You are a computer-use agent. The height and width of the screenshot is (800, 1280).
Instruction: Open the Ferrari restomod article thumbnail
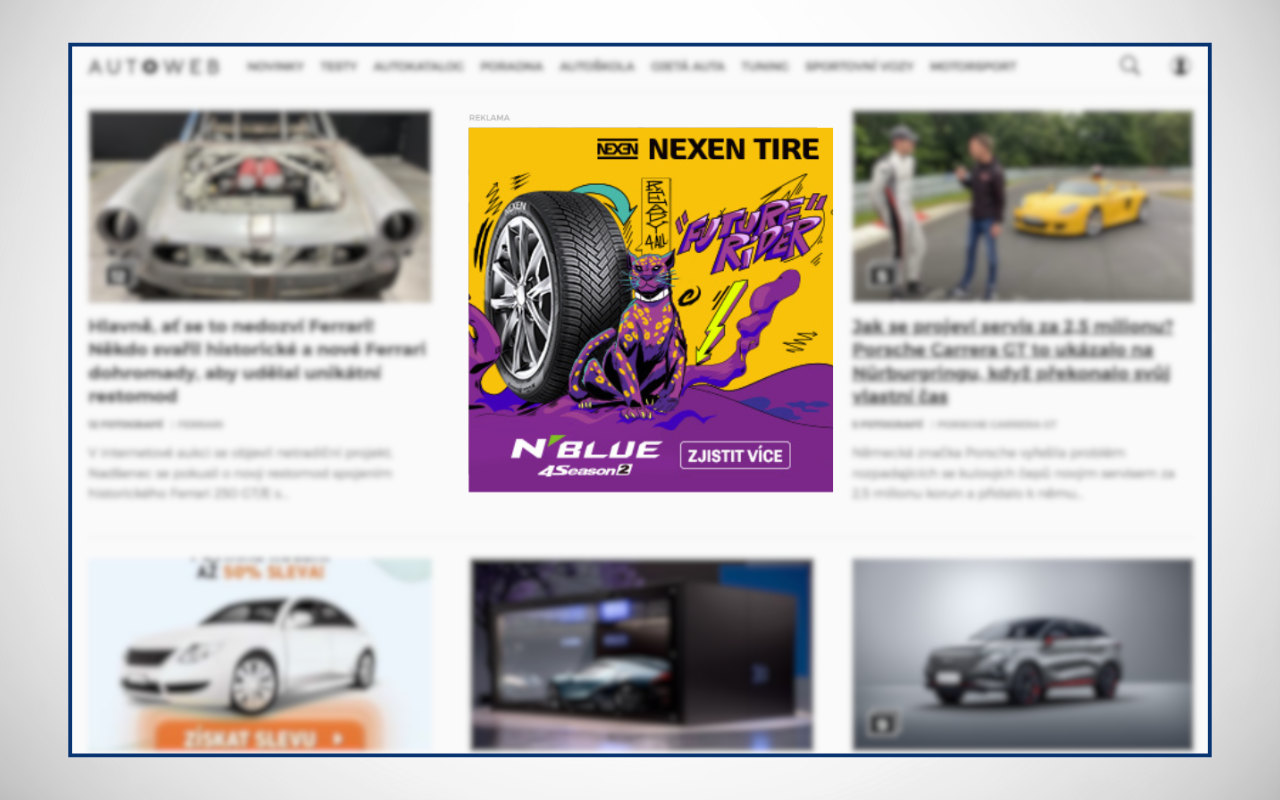[x=260, y=207]
